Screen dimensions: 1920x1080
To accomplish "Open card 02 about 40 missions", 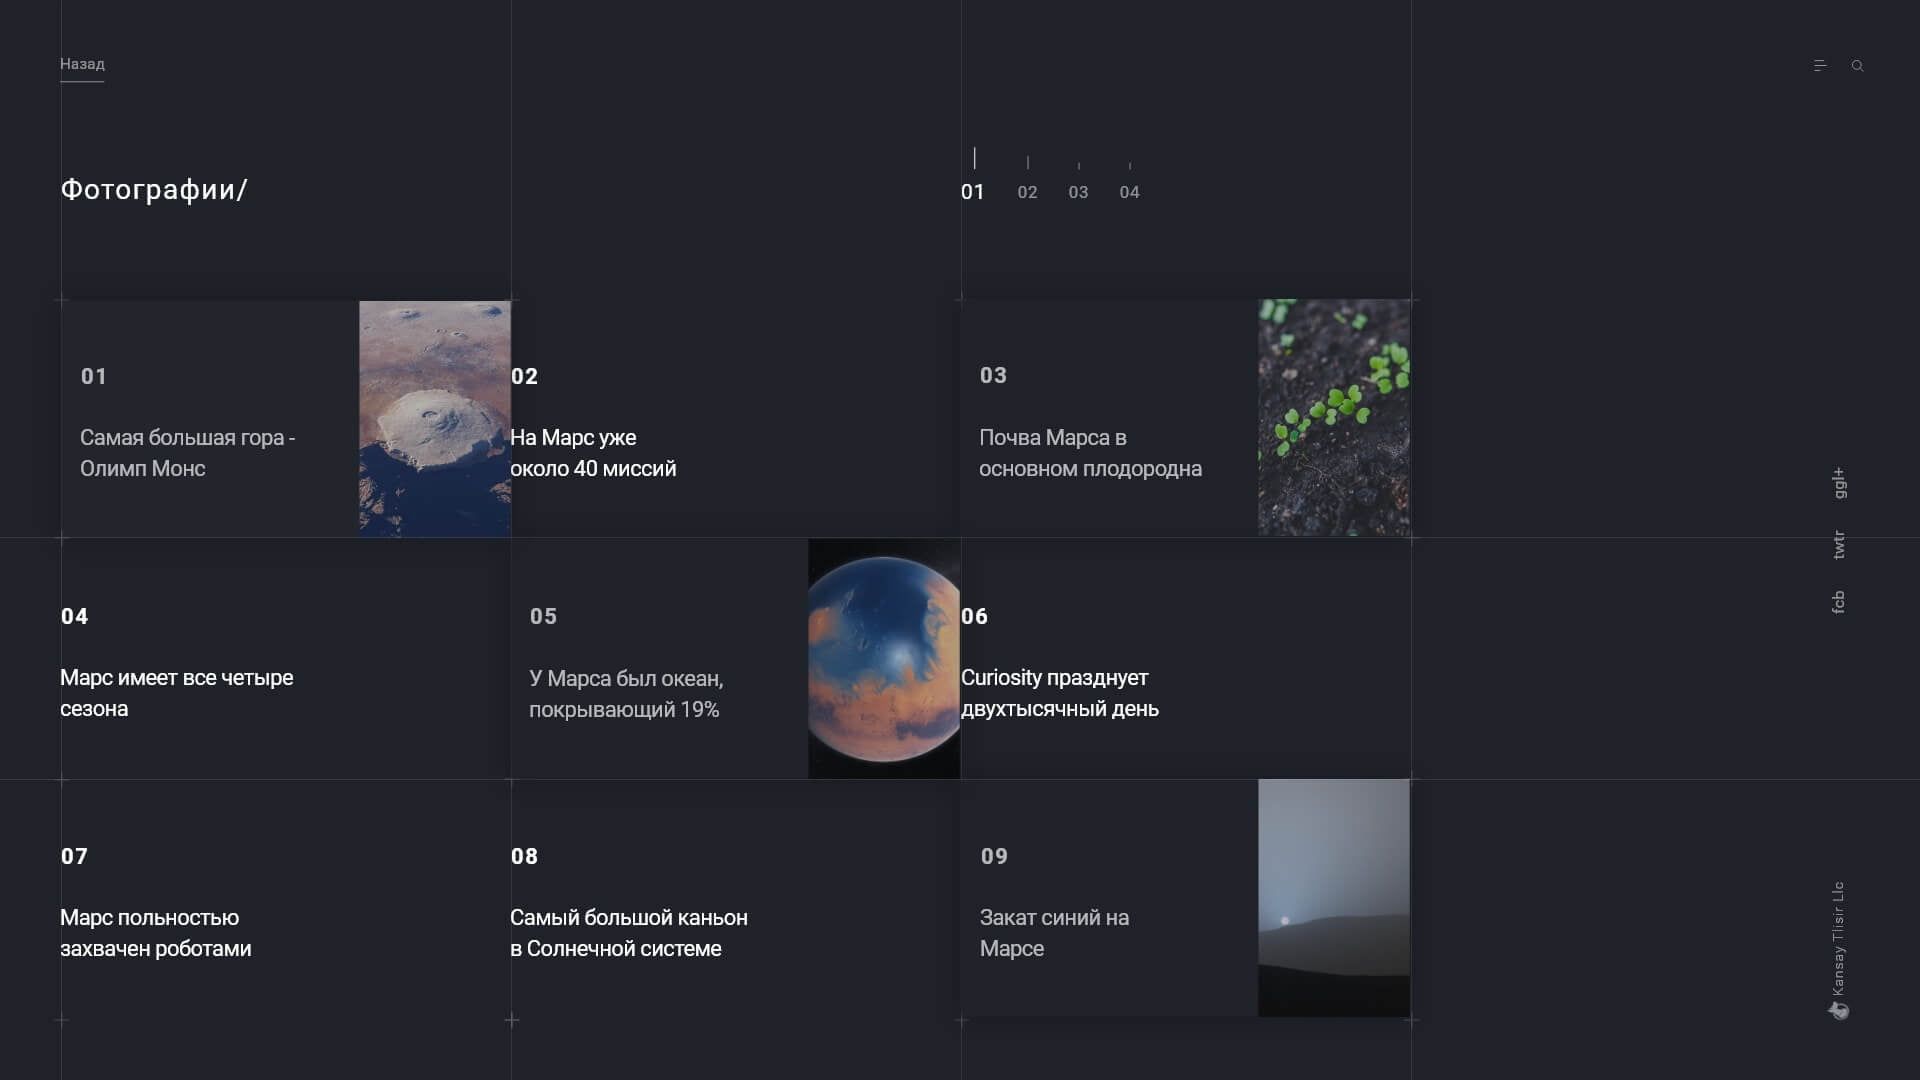I will (x=735, y=419).
